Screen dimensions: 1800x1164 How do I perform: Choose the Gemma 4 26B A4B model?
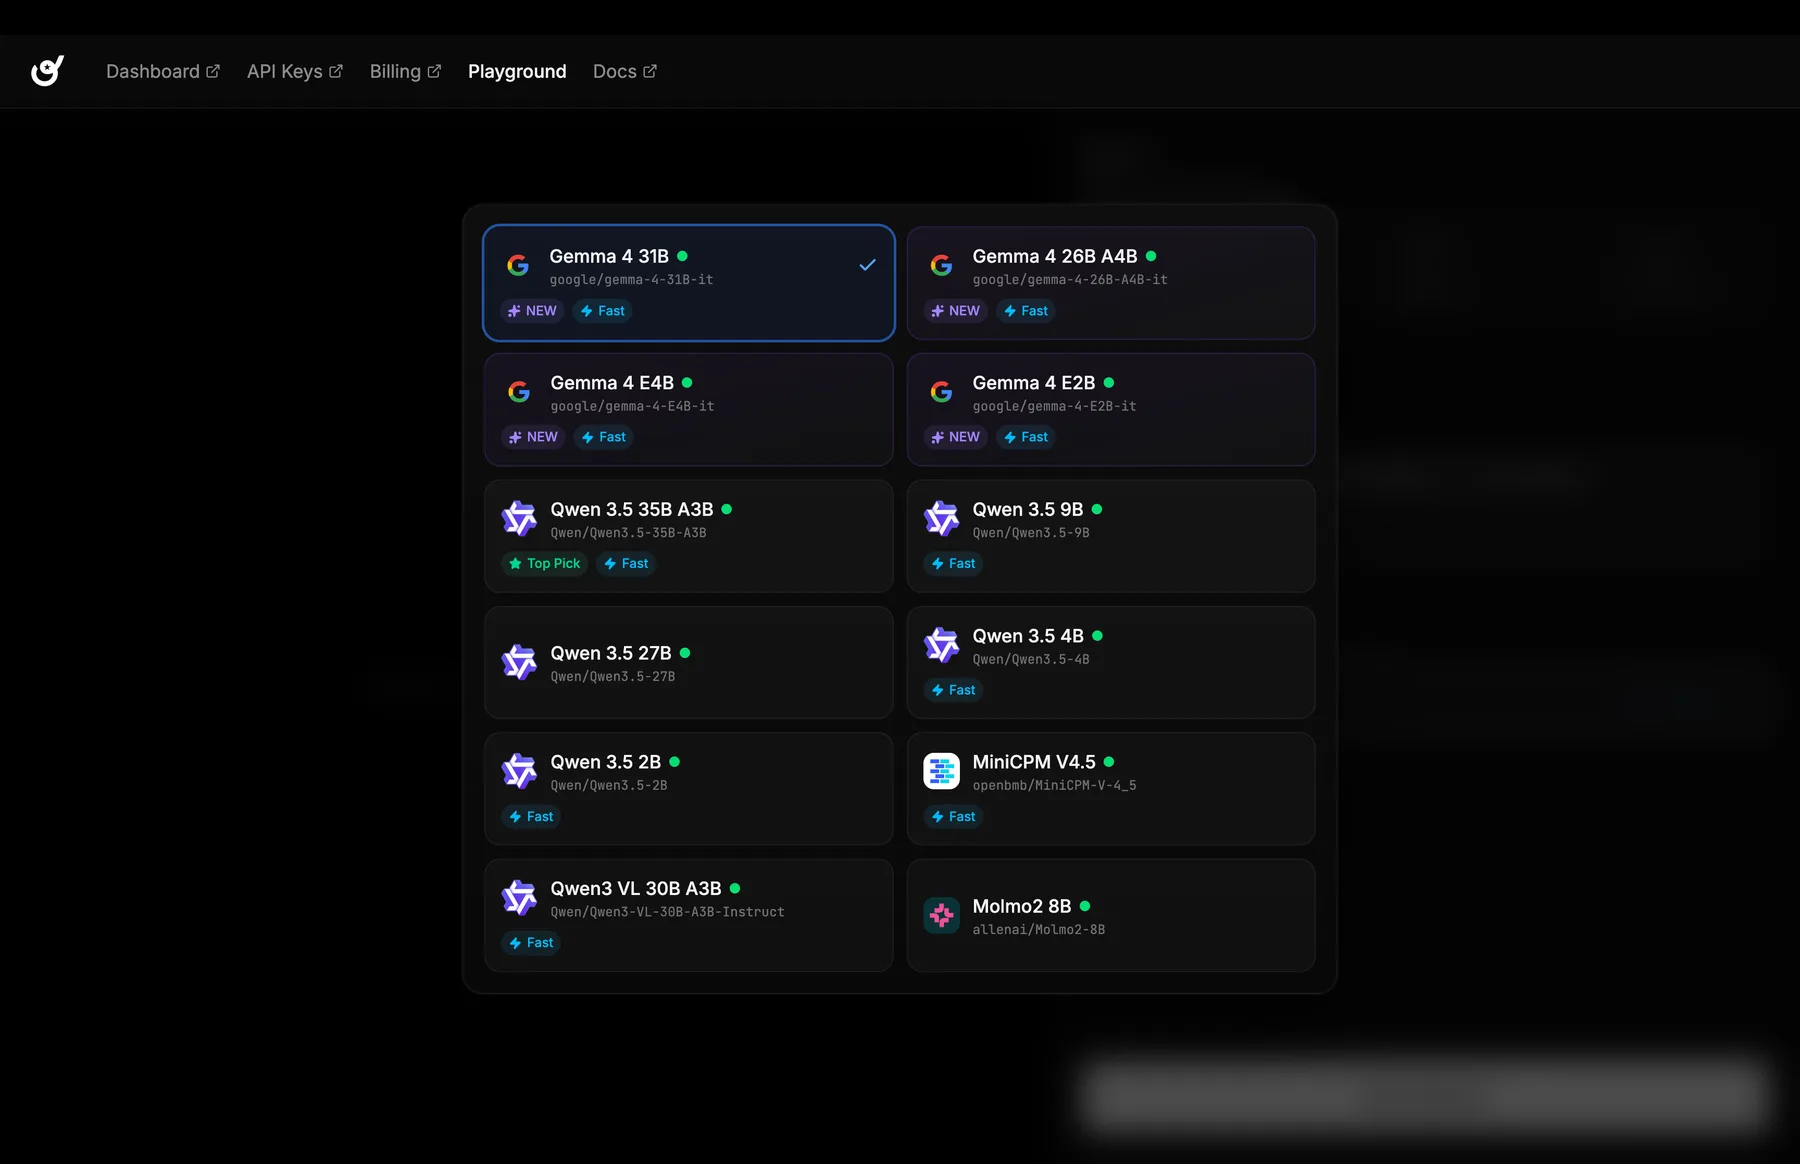click(x=1111, y=283)
